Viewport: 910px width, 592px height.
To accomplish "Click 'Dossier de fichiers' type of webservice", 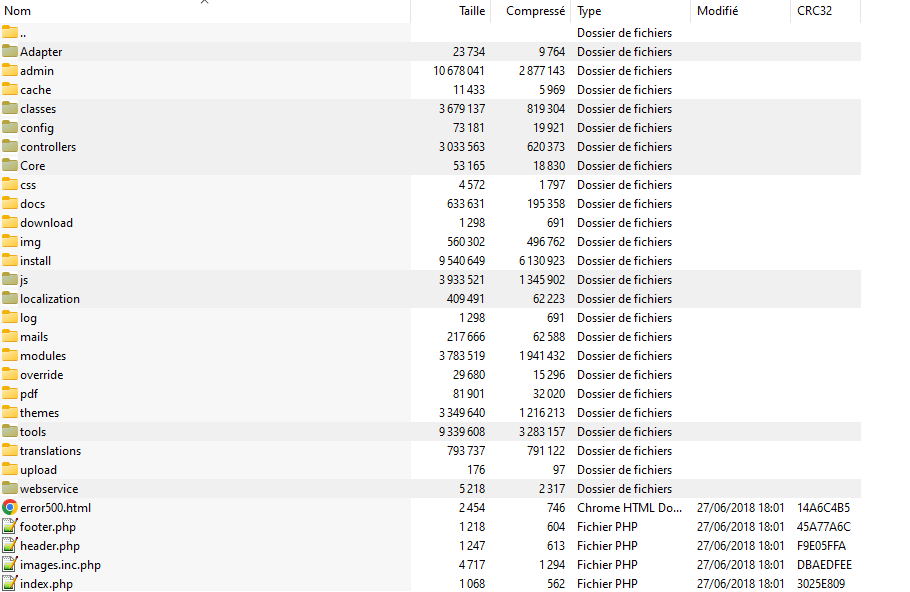I will pos(624,489).
